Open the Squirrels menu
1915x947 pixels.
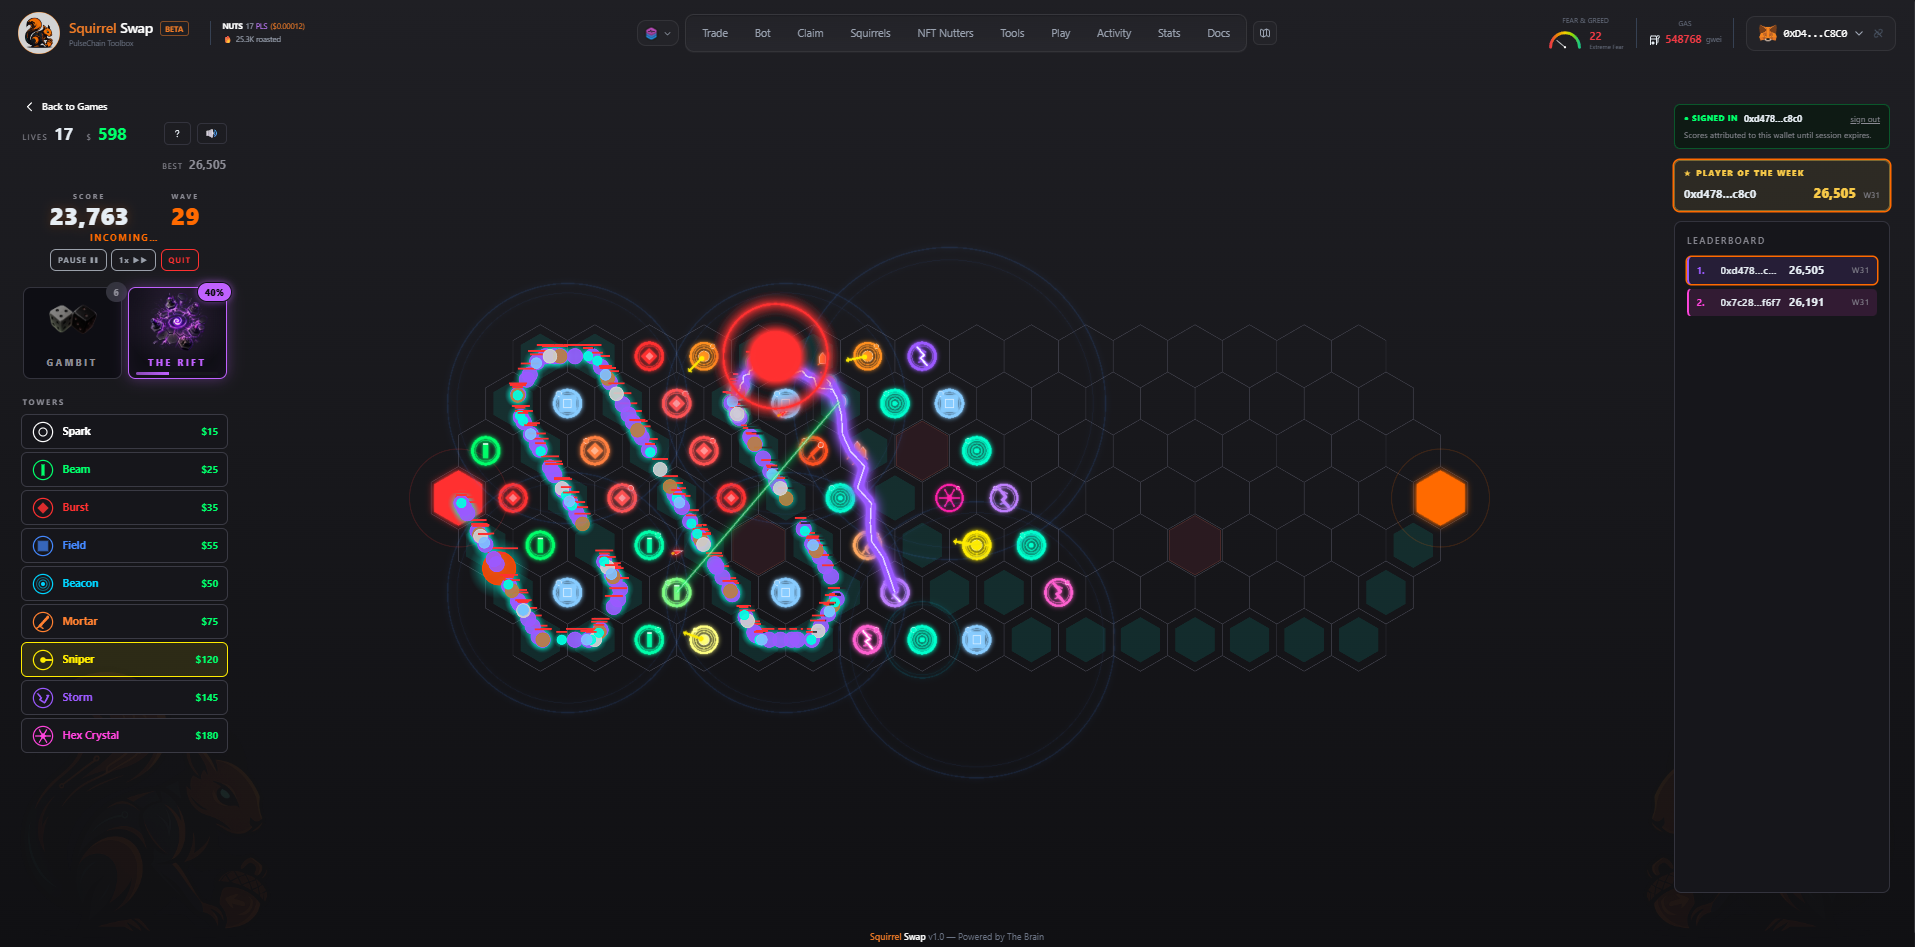pos(870,33)
